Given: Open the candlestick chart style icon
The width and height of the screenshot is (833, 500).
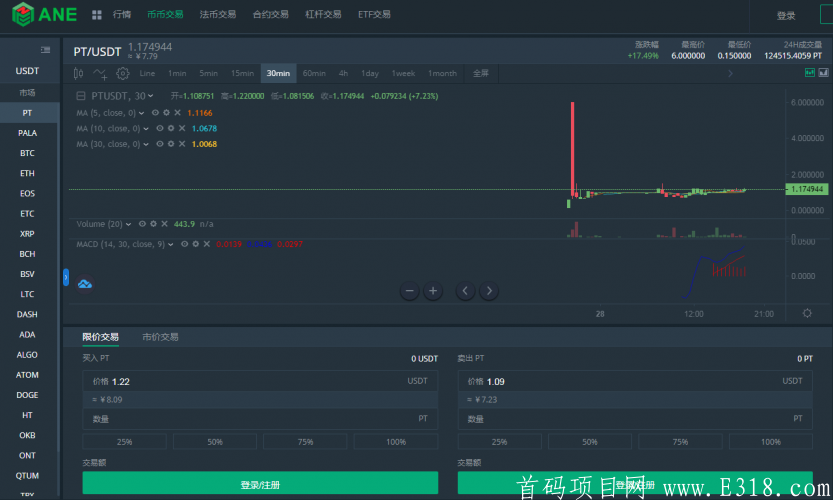Looking at the screenshot, I should [79, 73].
